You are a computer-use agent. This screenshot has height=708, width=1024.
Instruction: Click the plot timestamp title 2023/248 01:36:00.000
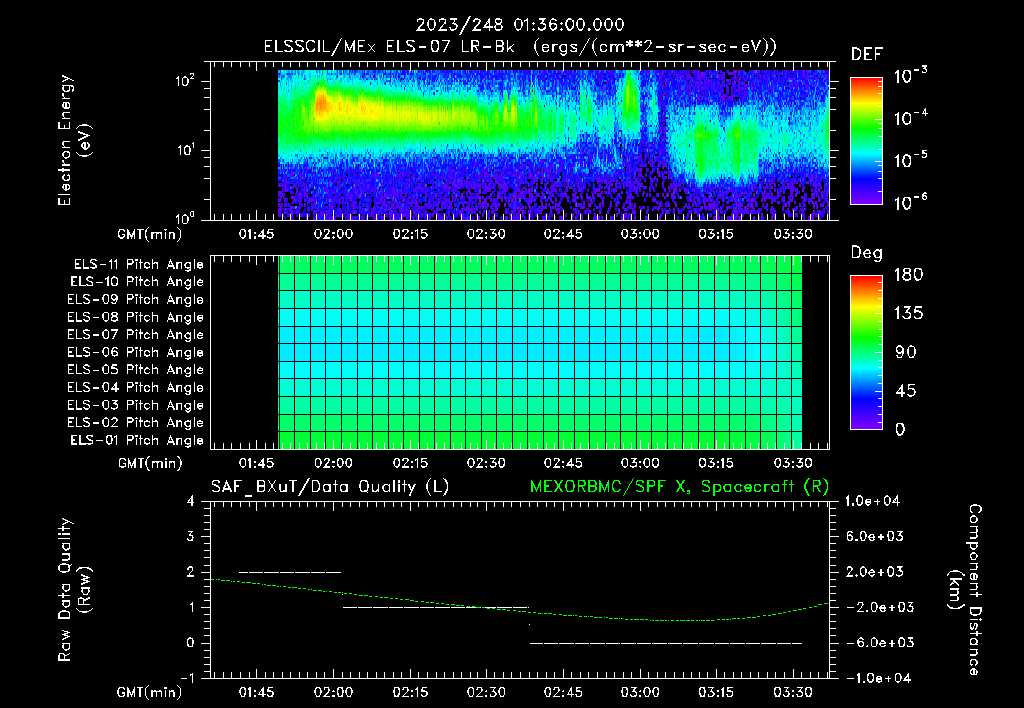pyautogui.click(x=520, y=25)
